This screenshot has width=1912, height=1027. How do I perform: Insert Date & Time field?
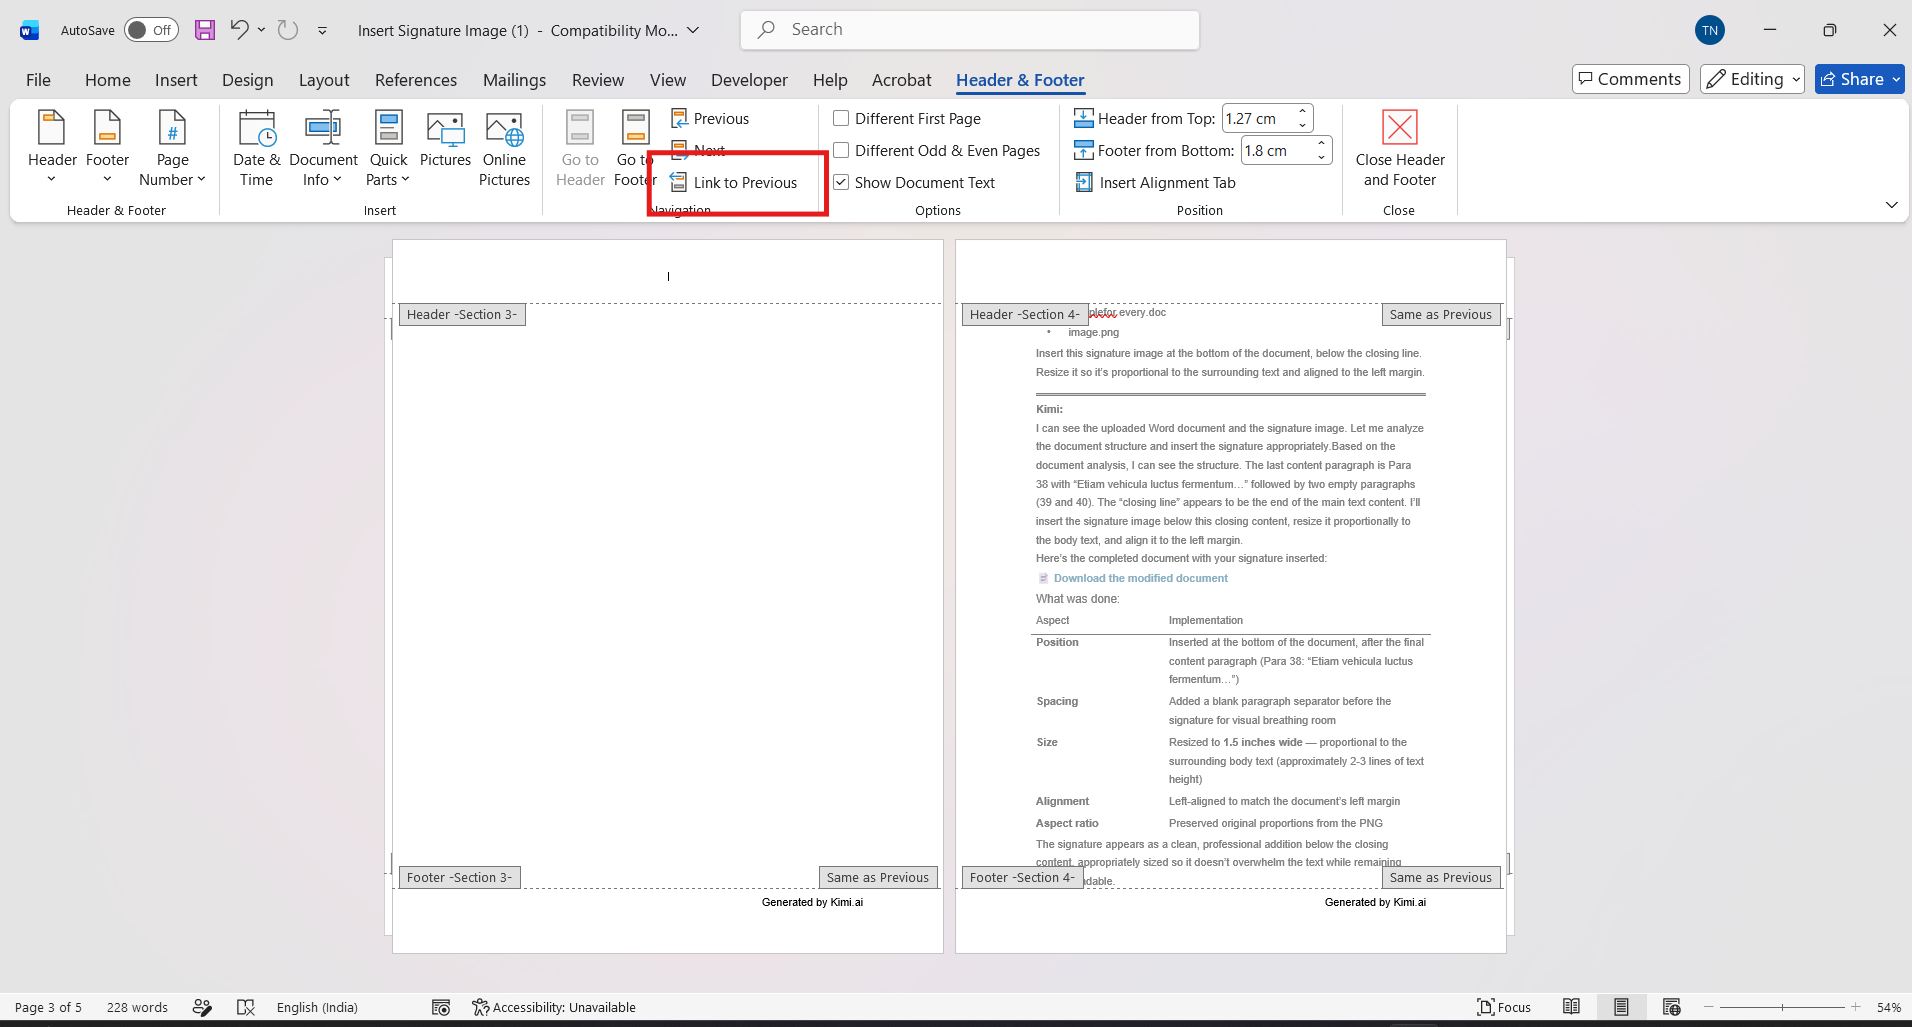tap(257, 148)
